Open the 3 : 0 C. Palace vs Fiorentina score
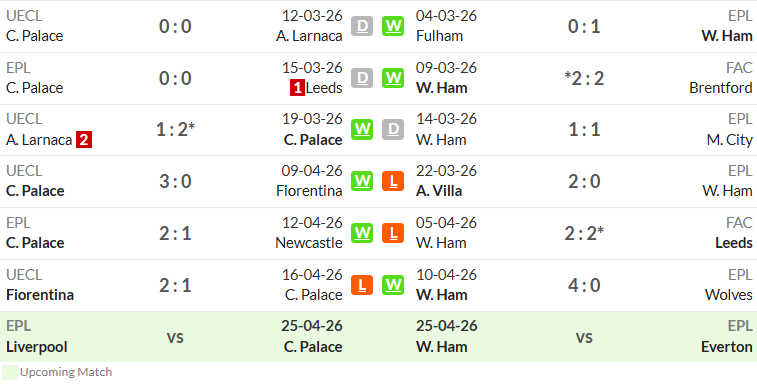Image resolution: width=757 pixels, height=387 pixels. click(x=175, y=181)
